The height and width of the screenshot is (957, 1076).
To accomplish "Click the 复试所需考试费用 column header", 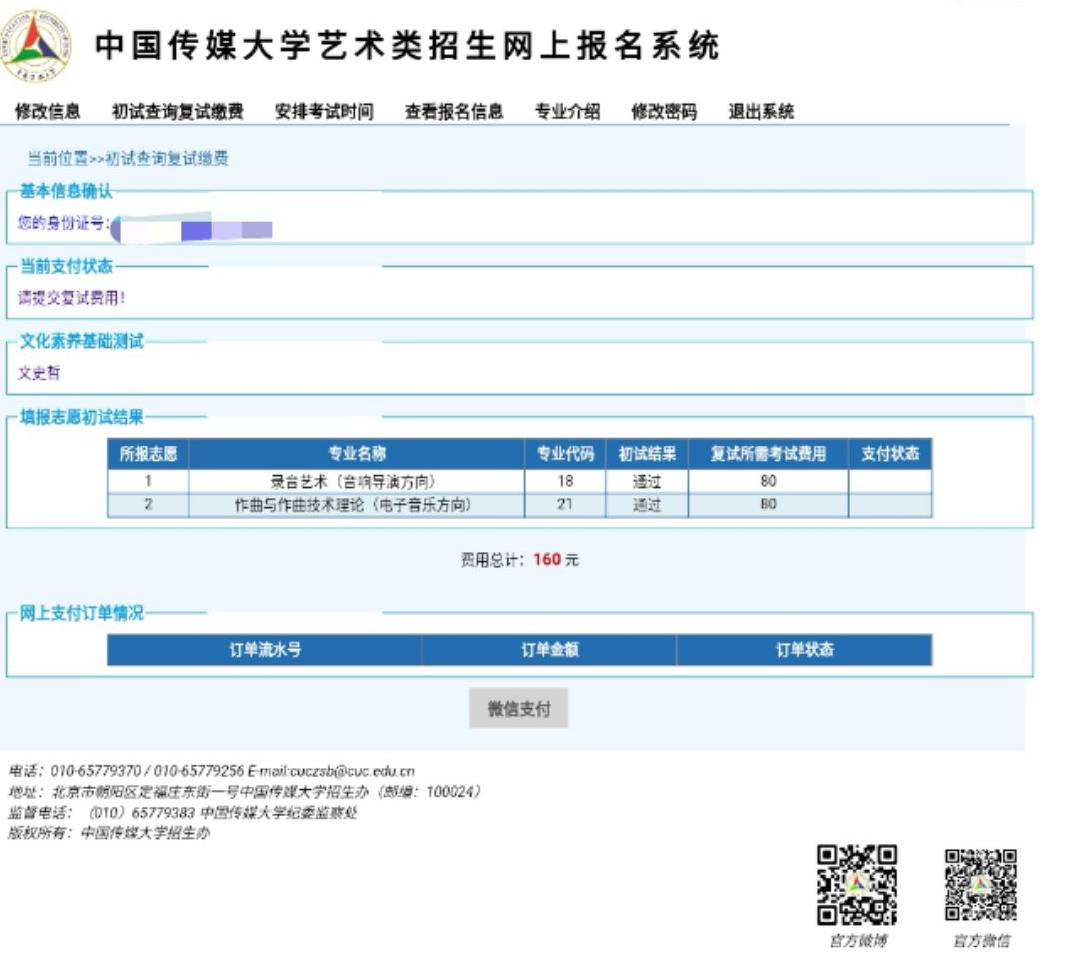I will click(768, 453).
